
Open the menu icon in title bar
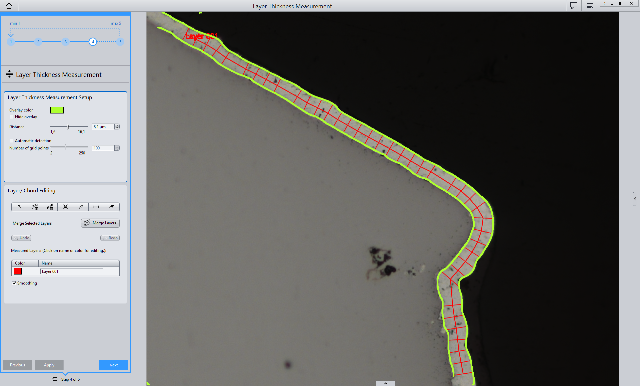pyautogui.click(x=590, y=5)
